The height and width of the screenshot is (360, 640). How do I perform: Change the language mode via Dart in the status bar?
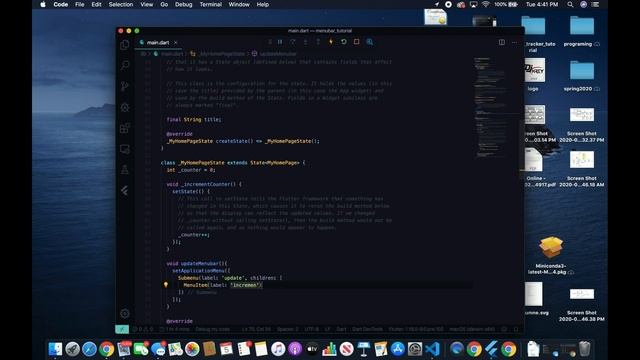tap(341, 329)
